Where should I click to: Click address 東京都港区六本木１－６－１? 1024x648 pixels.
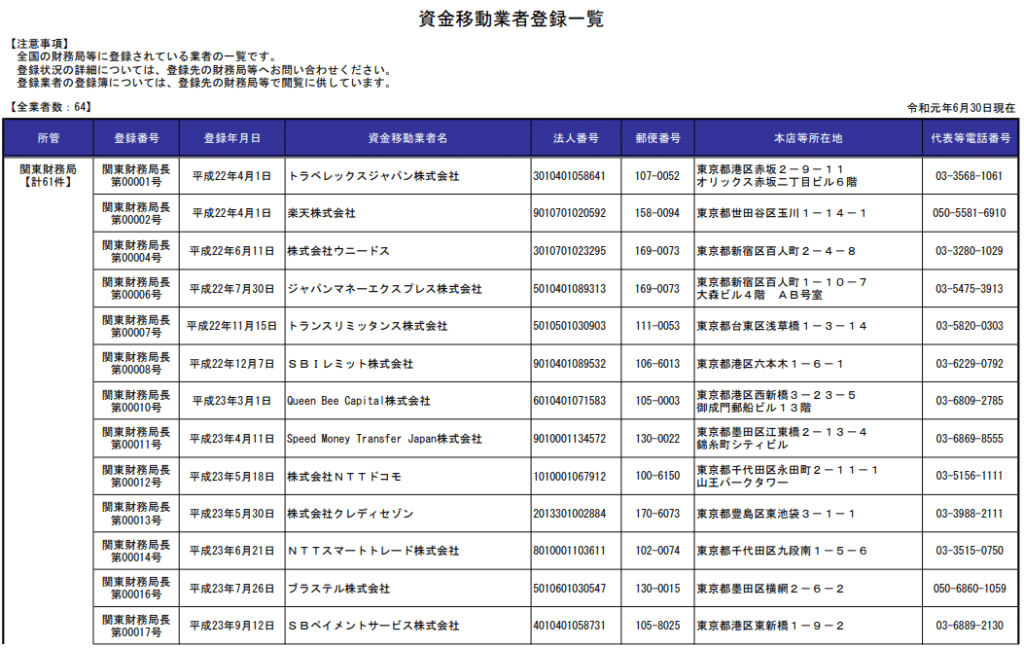pyautogui.click(x=770, y=364)
